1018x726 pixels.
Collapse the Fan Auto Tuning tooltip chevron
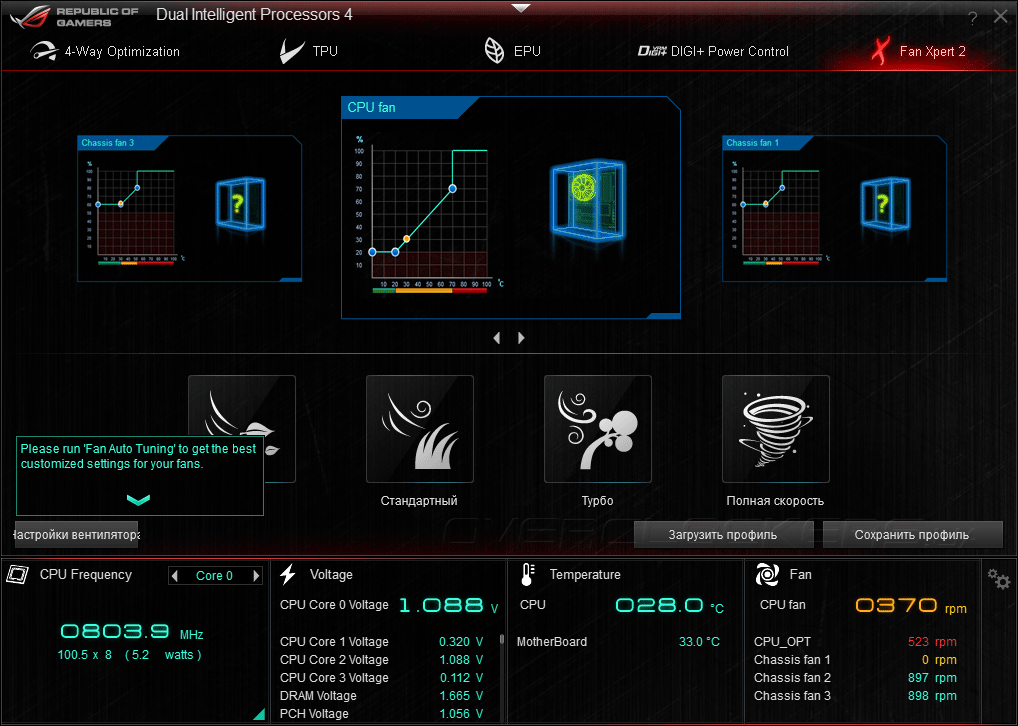138,499
